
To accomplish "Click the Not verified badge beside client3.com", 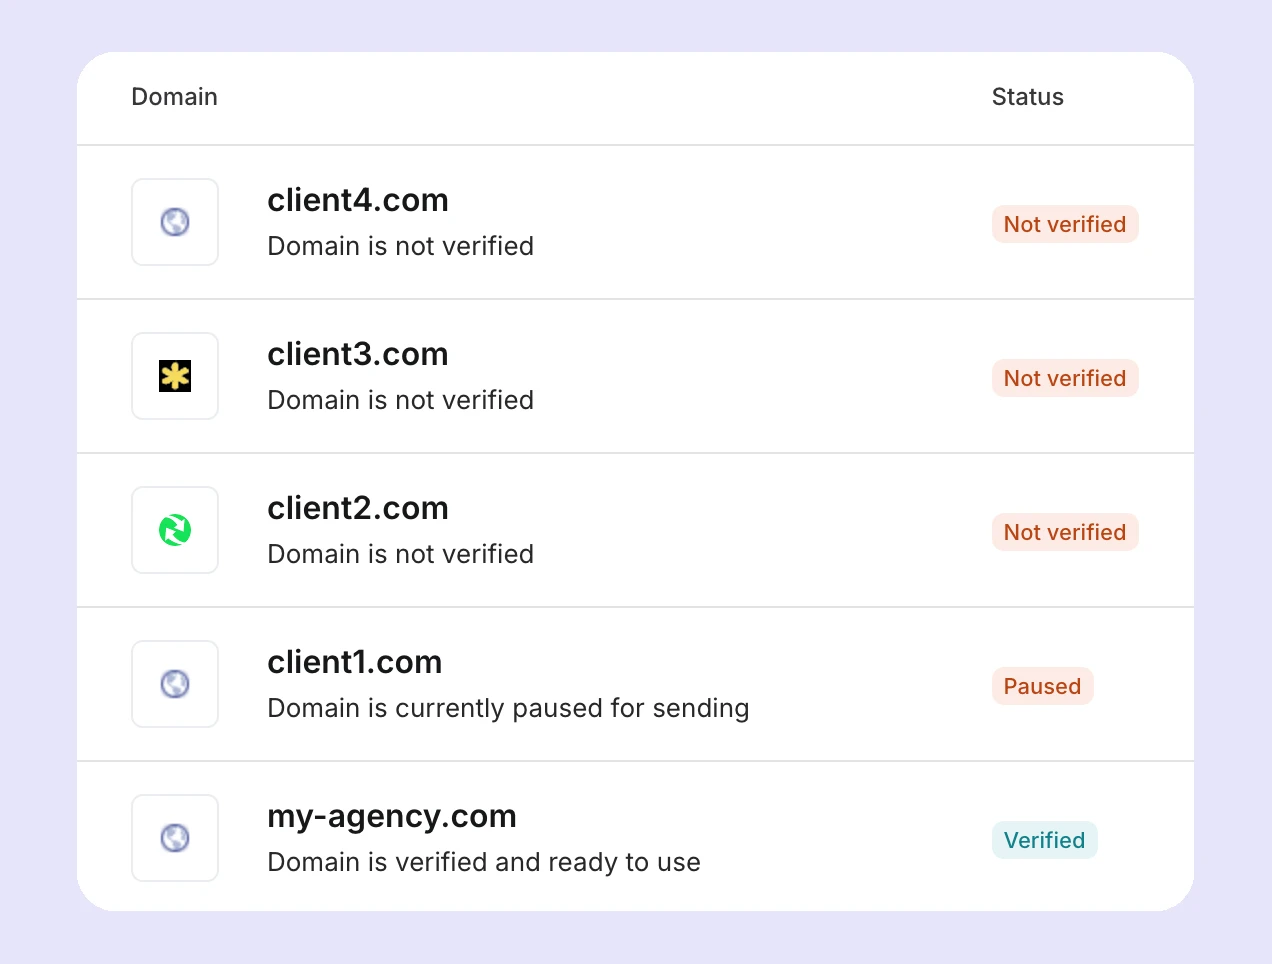I will coord(1065,378).
